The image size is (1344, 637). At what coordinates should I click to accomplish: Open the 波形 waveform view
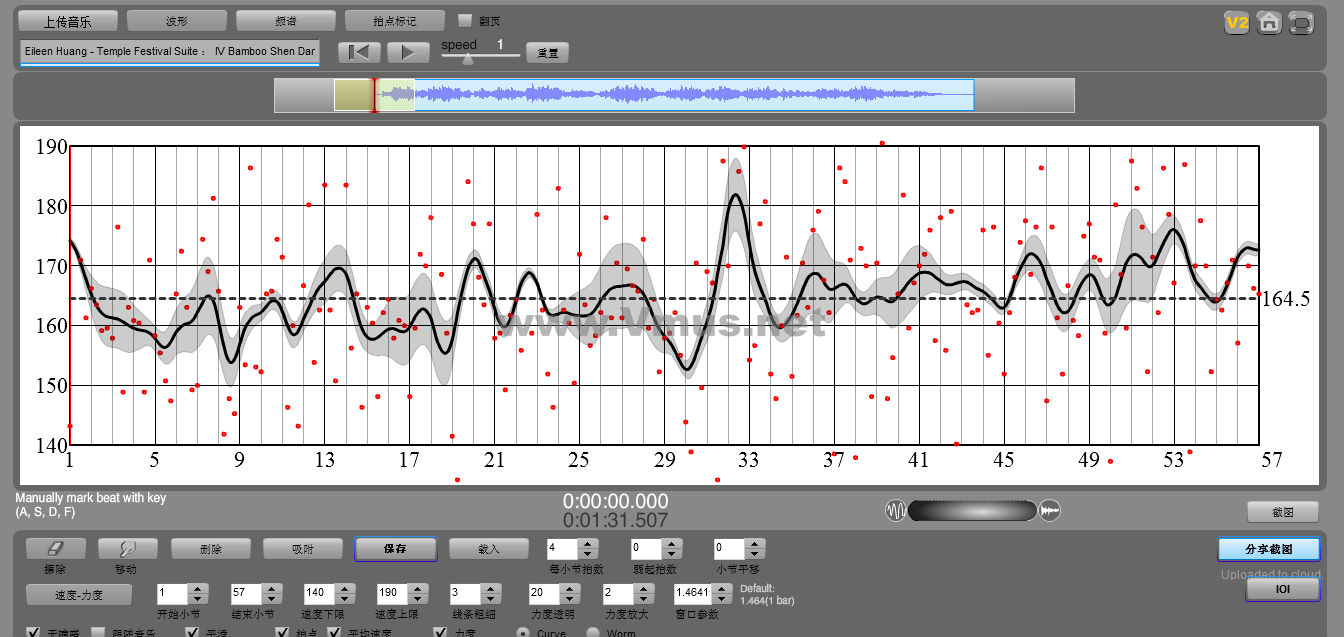coord(177,21)
